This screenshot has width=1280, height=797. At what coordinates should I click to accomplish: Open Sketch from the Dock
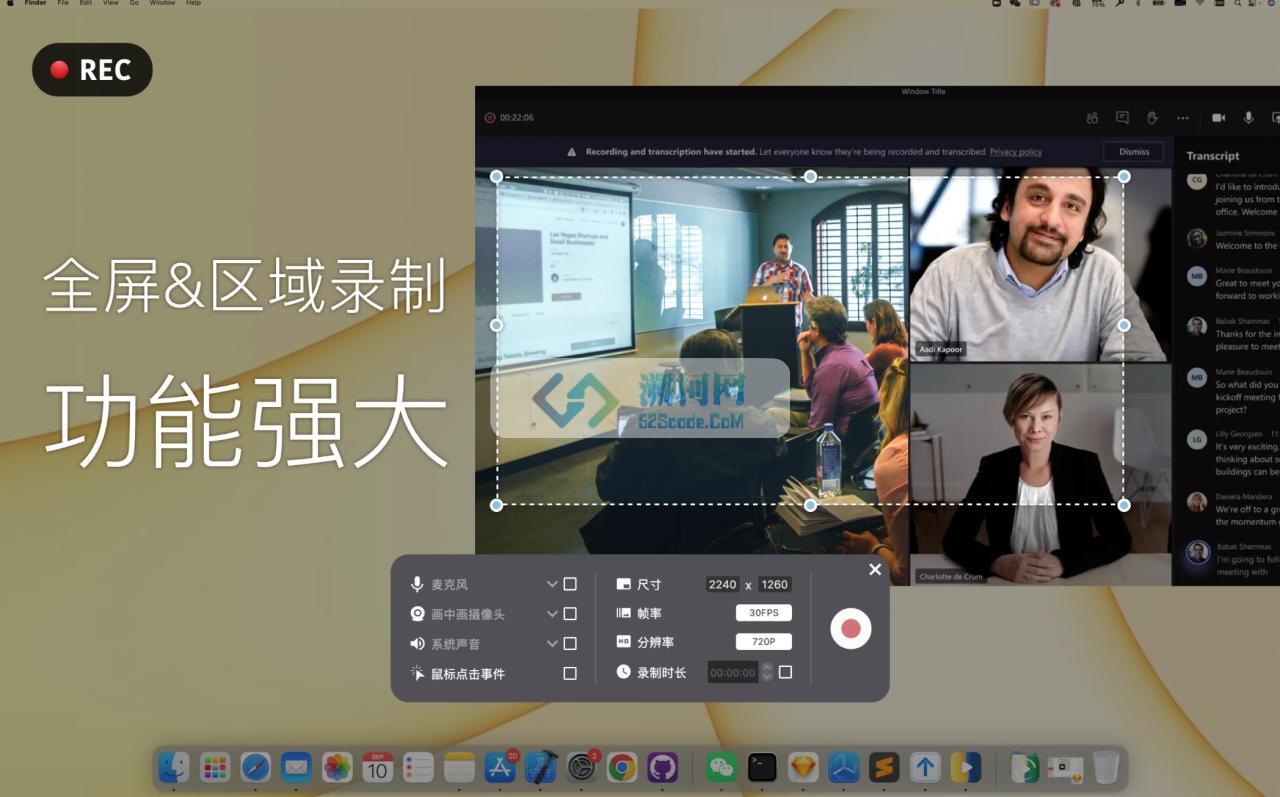(x=803, y=767)
